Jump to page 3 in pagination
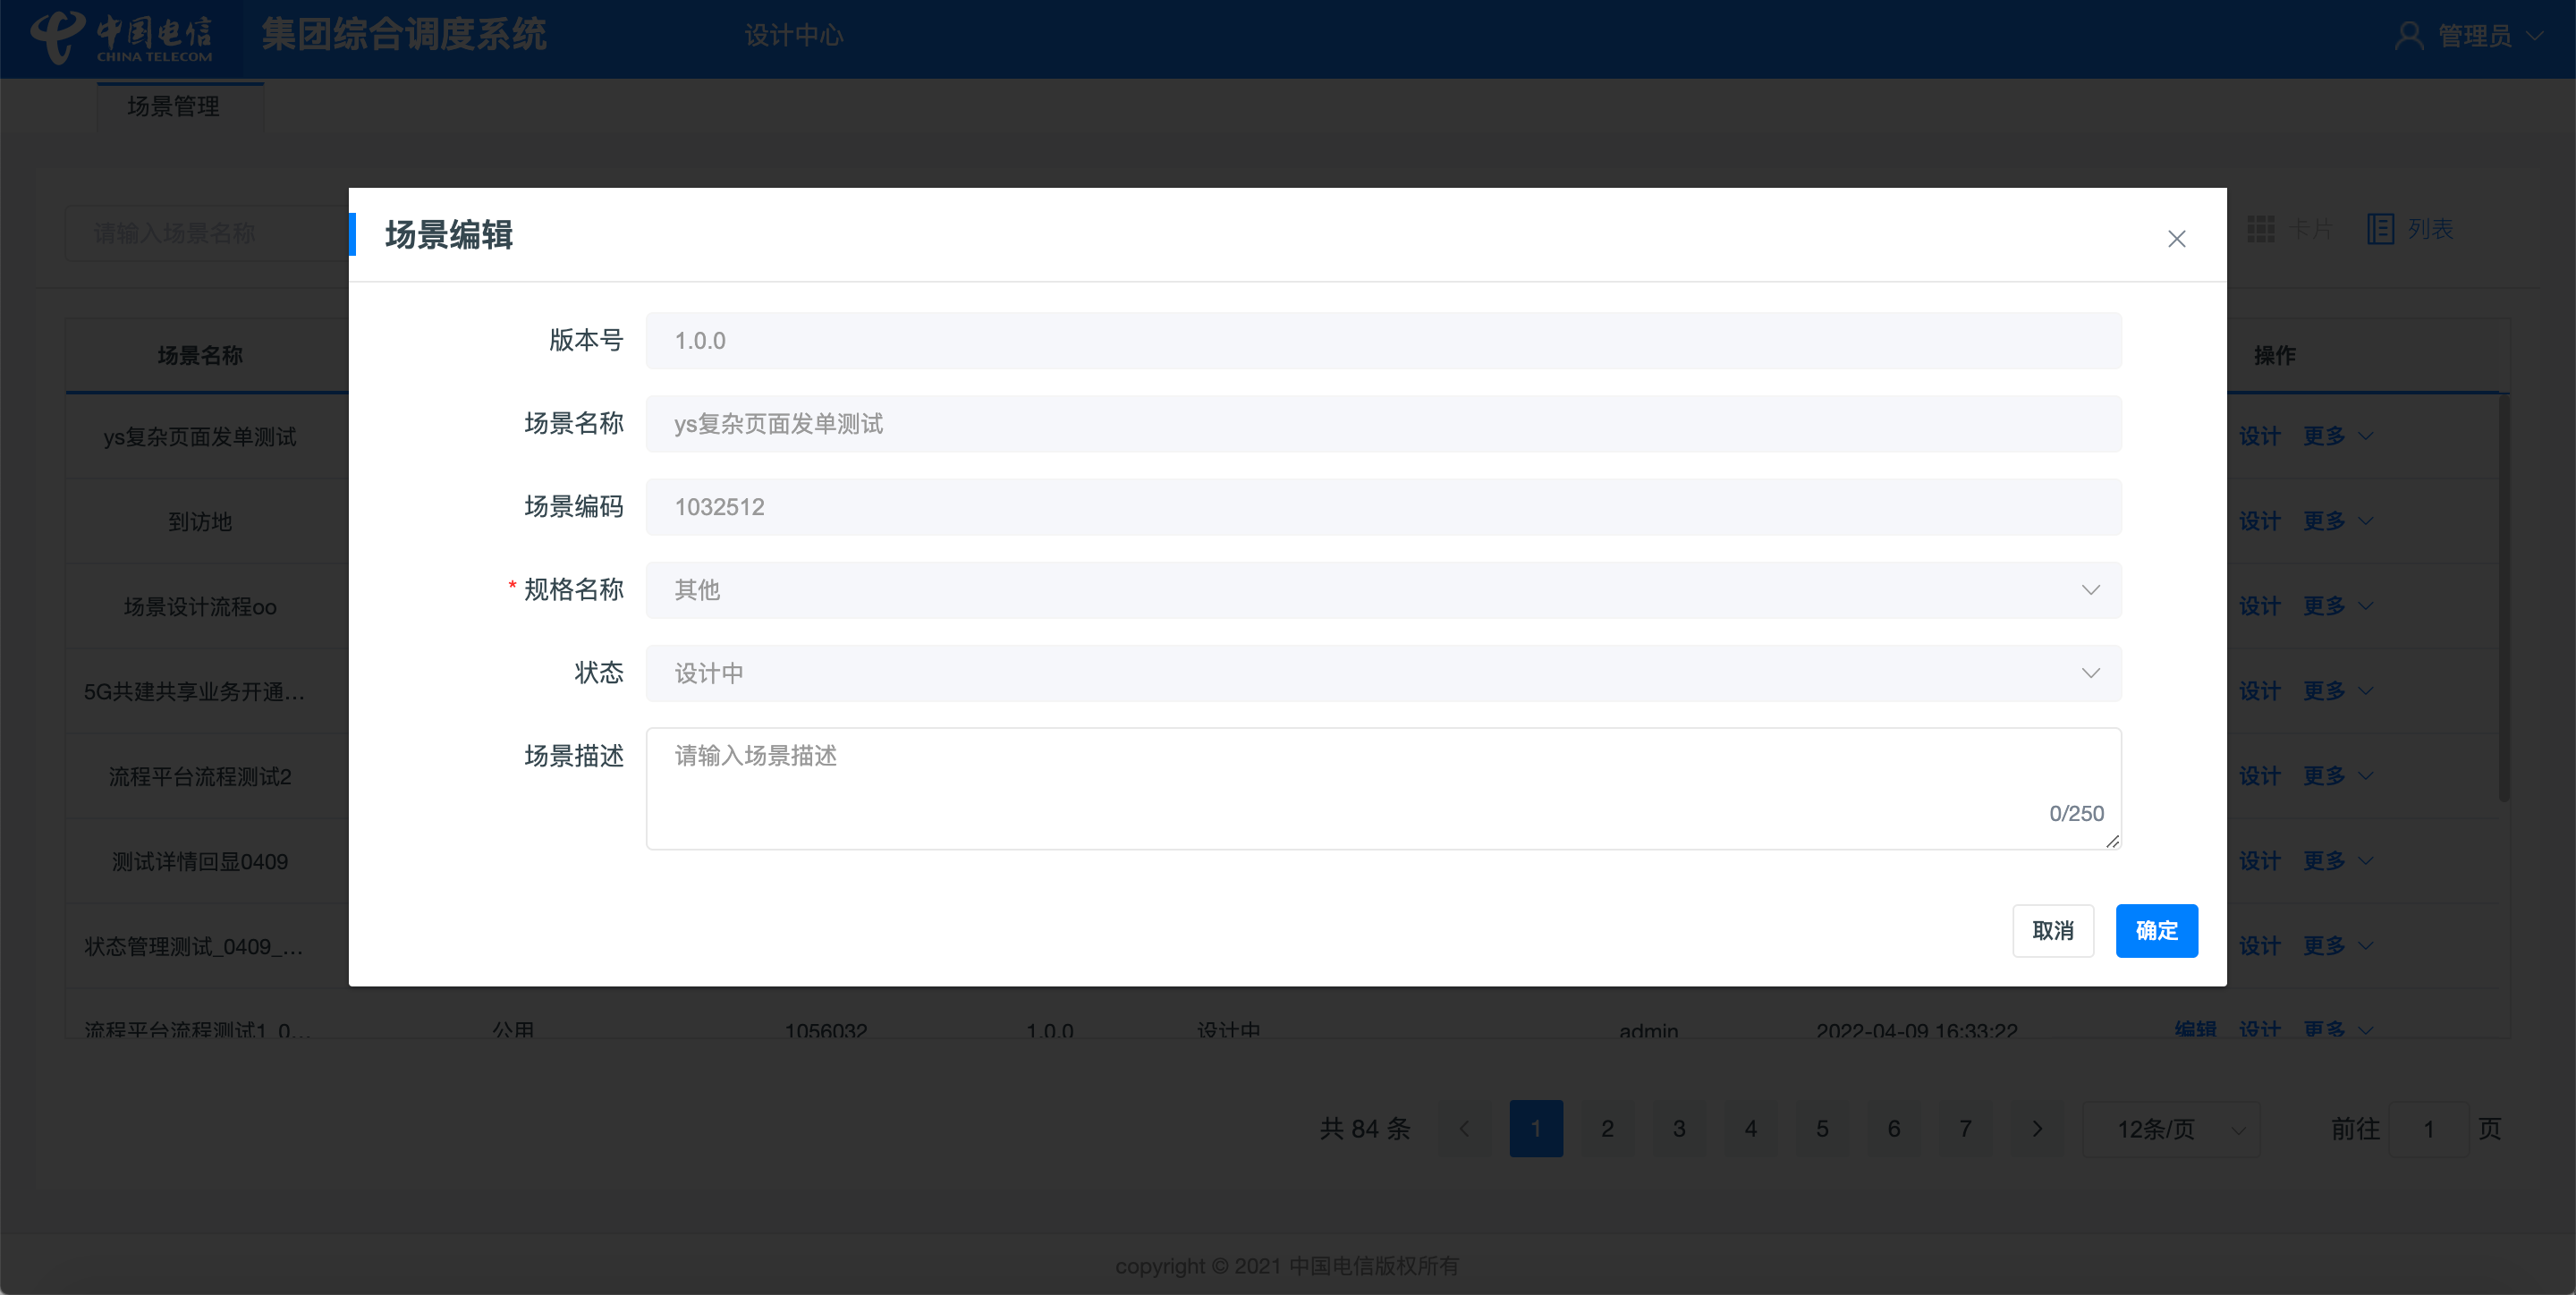The height and width of the screenshot is (1295, 2576). coord(1679,1128)
